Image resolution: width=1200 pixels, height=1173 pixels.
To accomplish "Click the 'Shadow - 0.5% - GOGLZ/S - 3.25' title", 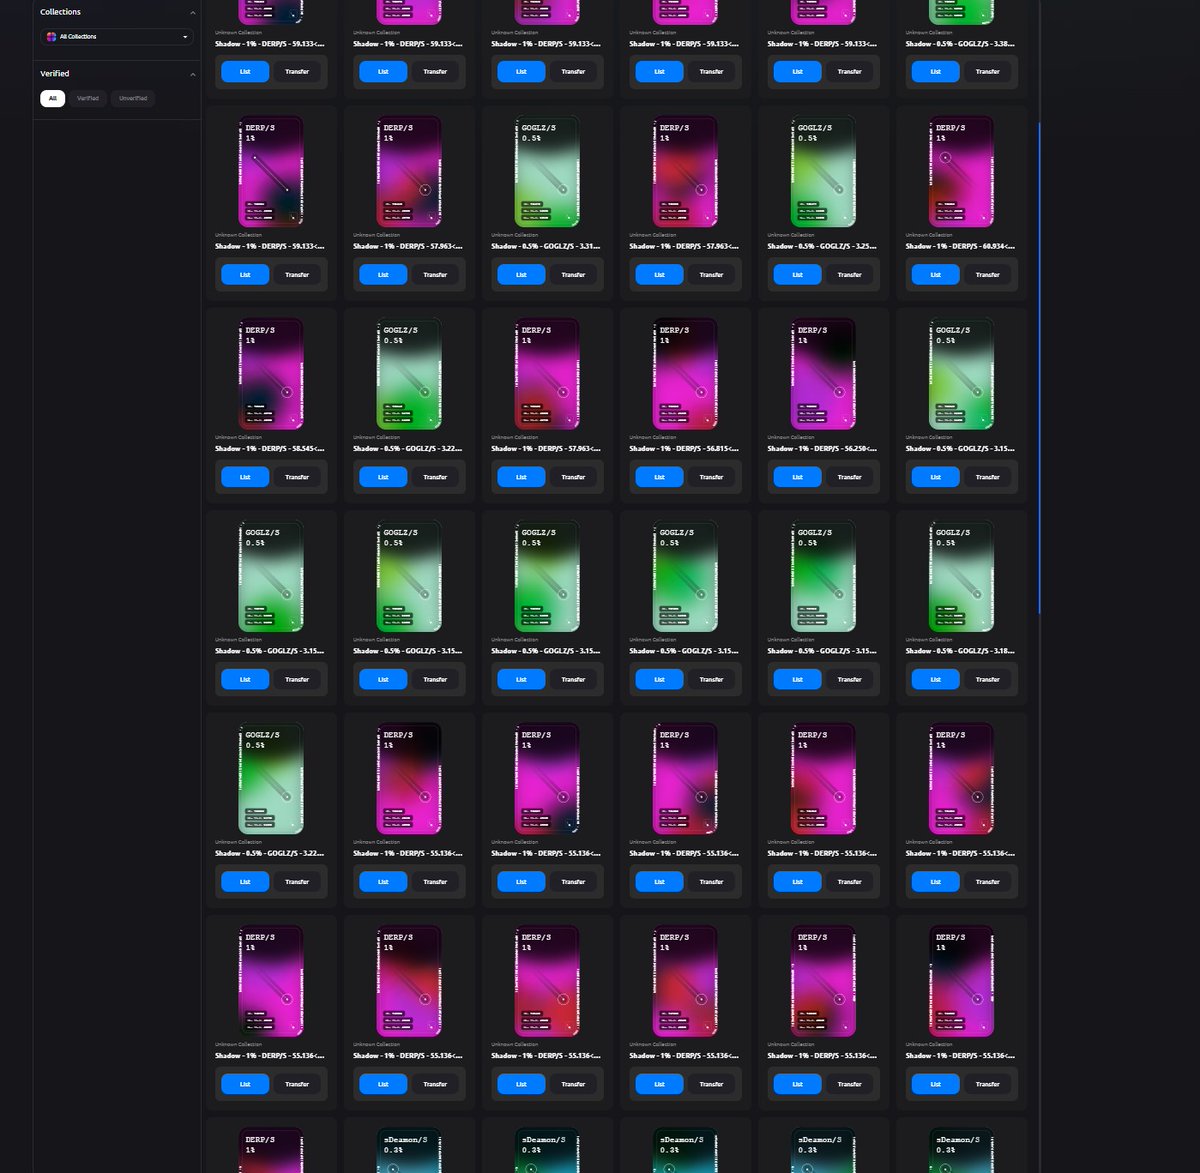I will pos(822,246).
